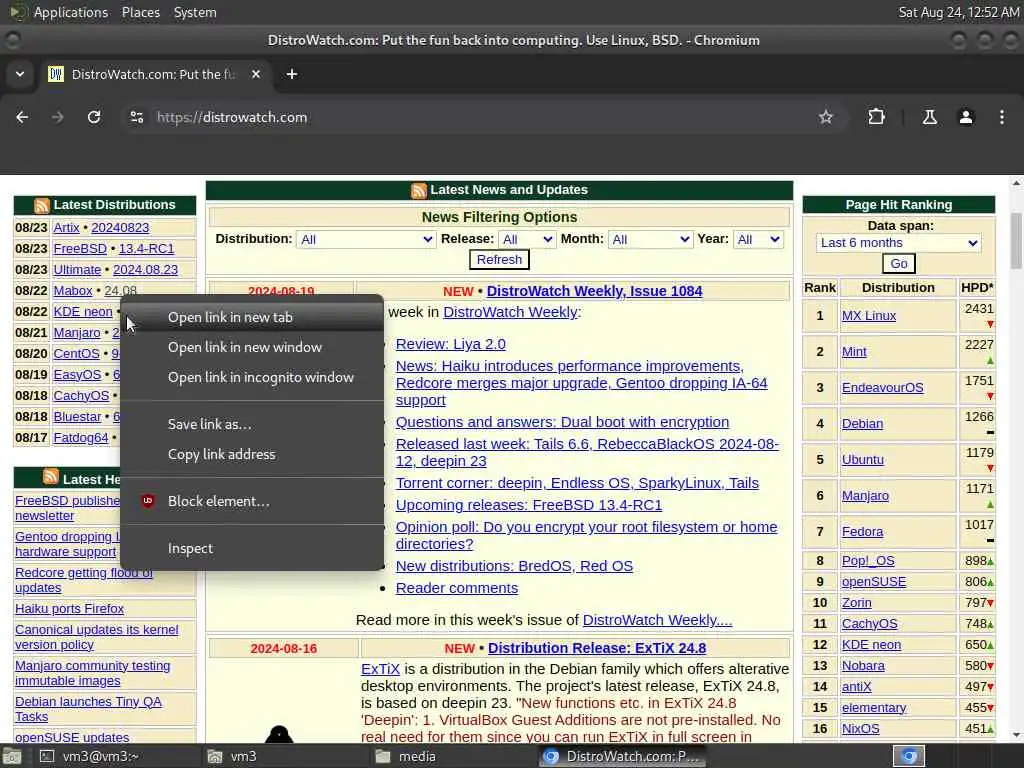Image resolution: width=1024 pixels, height=768 pixels.
Task: Open Torrent corner: deepin, Endless OS link
Action: [x=577, y=483]
